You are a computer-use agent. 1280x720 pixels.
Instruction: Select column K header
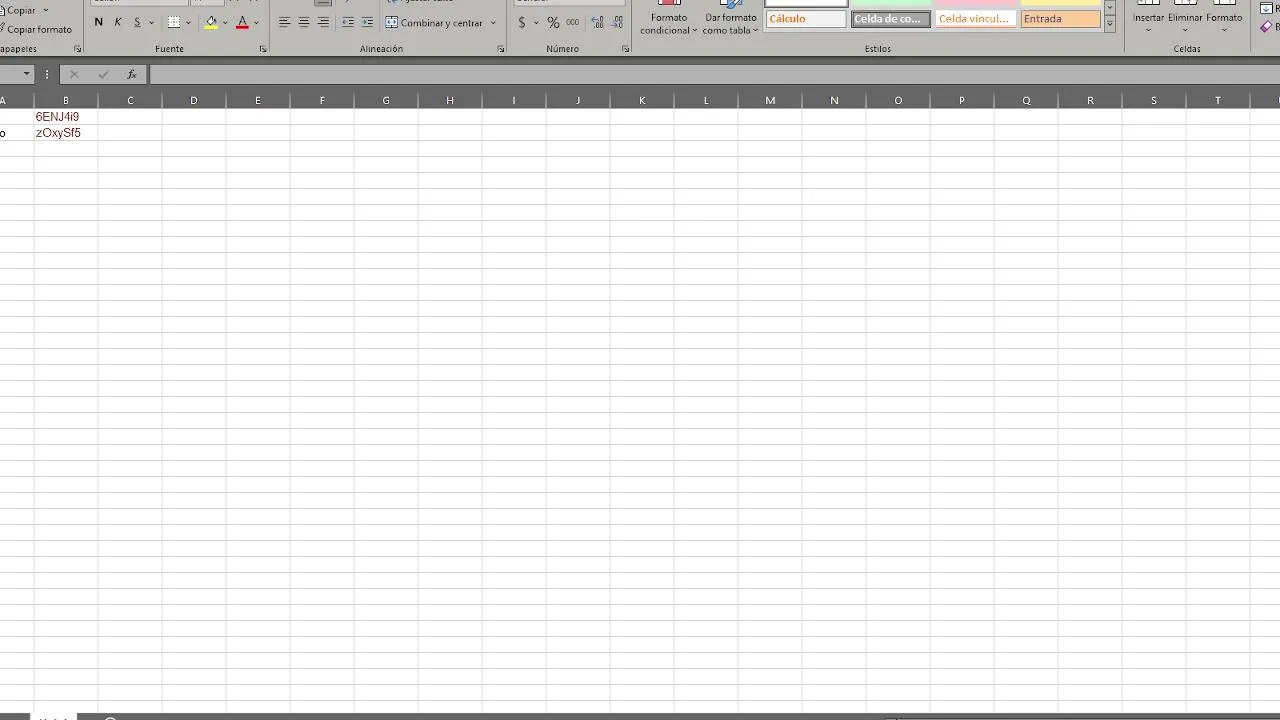coord(642,100)
